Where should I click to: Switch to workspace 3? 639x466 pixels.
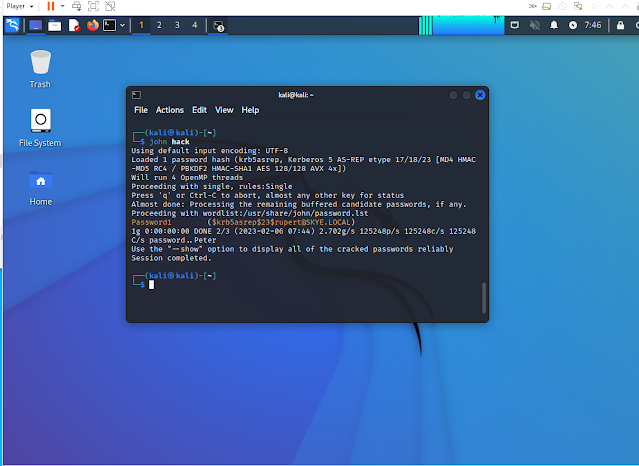177,25
